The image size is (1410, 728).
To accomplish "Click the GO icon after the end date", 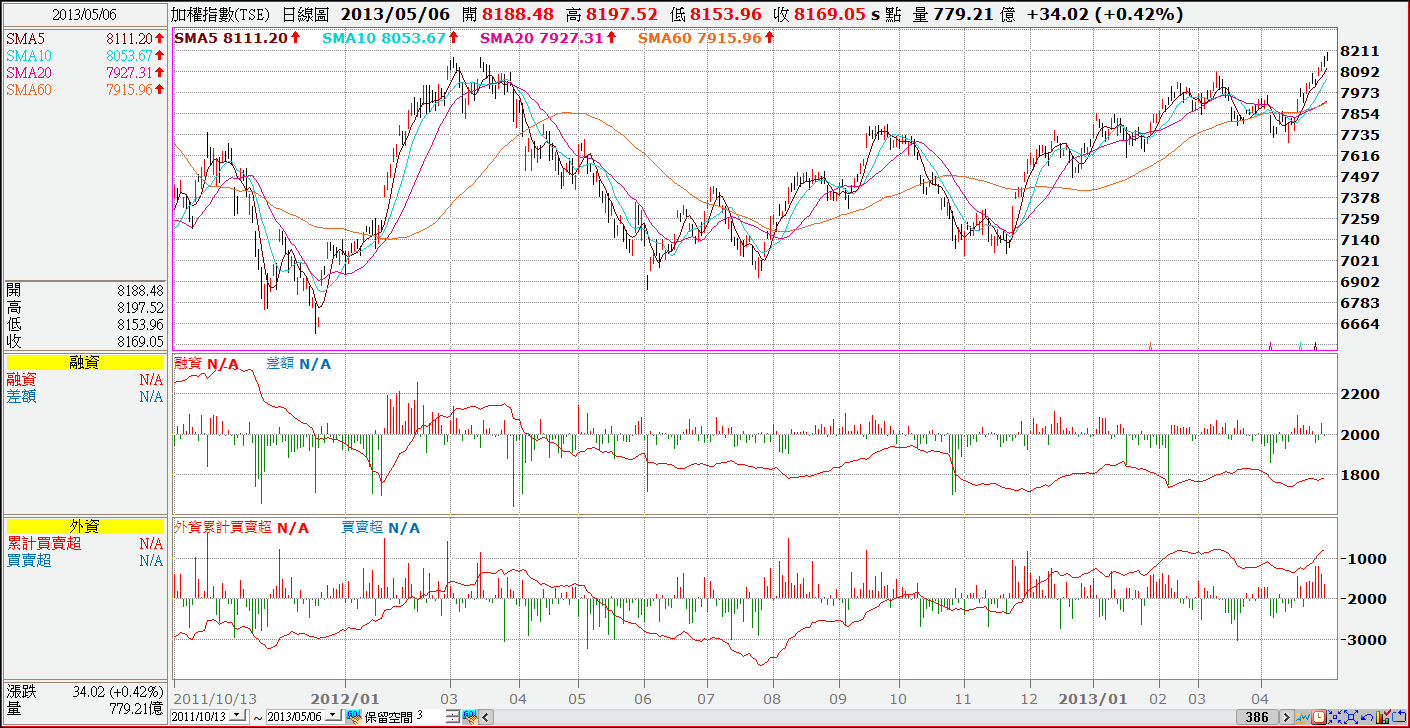I will (x=353, y=717).
